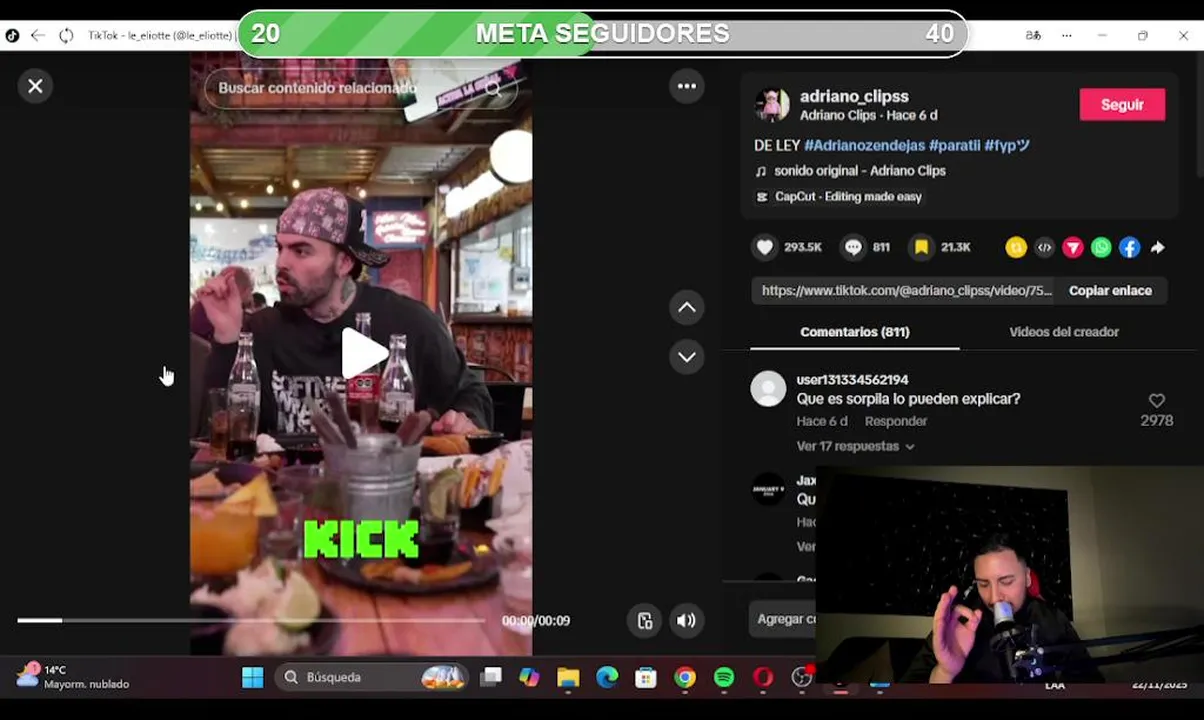Open Spotify from the taskbar
Image resolution: width=1204 pixels, height=720 pixels.
point(724,678)
